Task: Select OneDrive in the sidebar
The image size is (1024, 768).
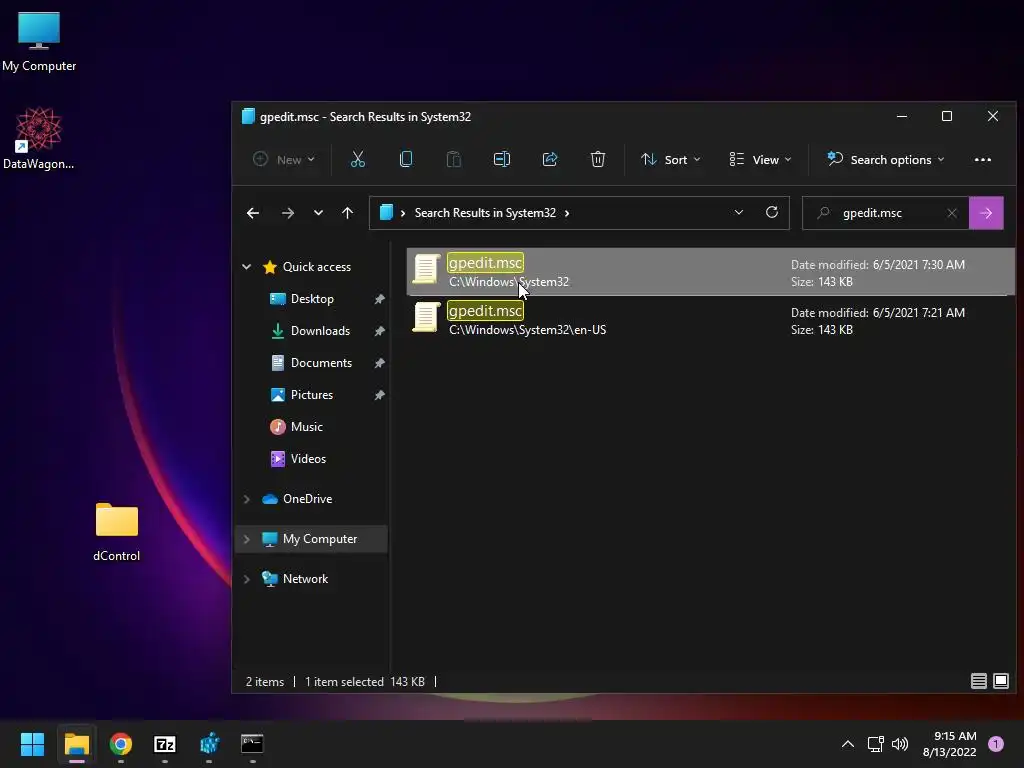Action: click(x=306, y=498)
